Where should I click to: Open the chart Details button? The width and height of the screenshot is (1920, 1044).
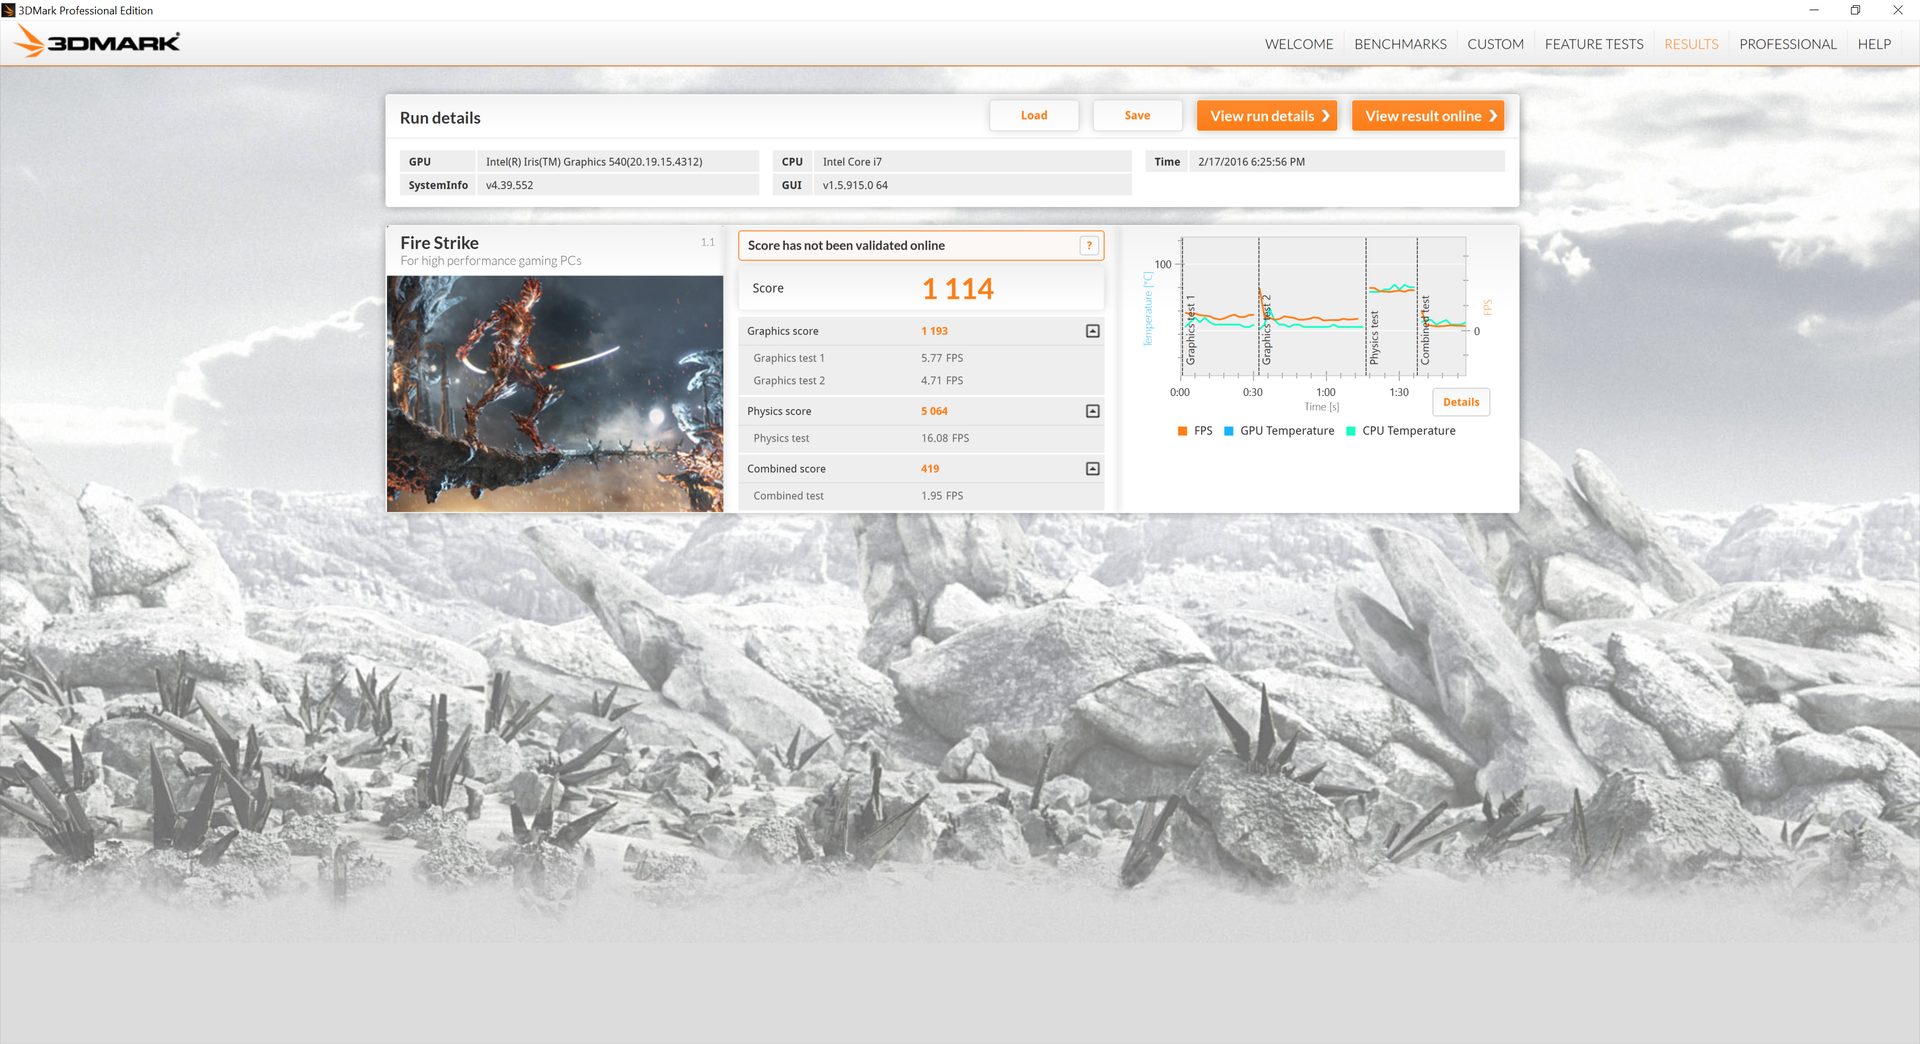[1461, 402]
